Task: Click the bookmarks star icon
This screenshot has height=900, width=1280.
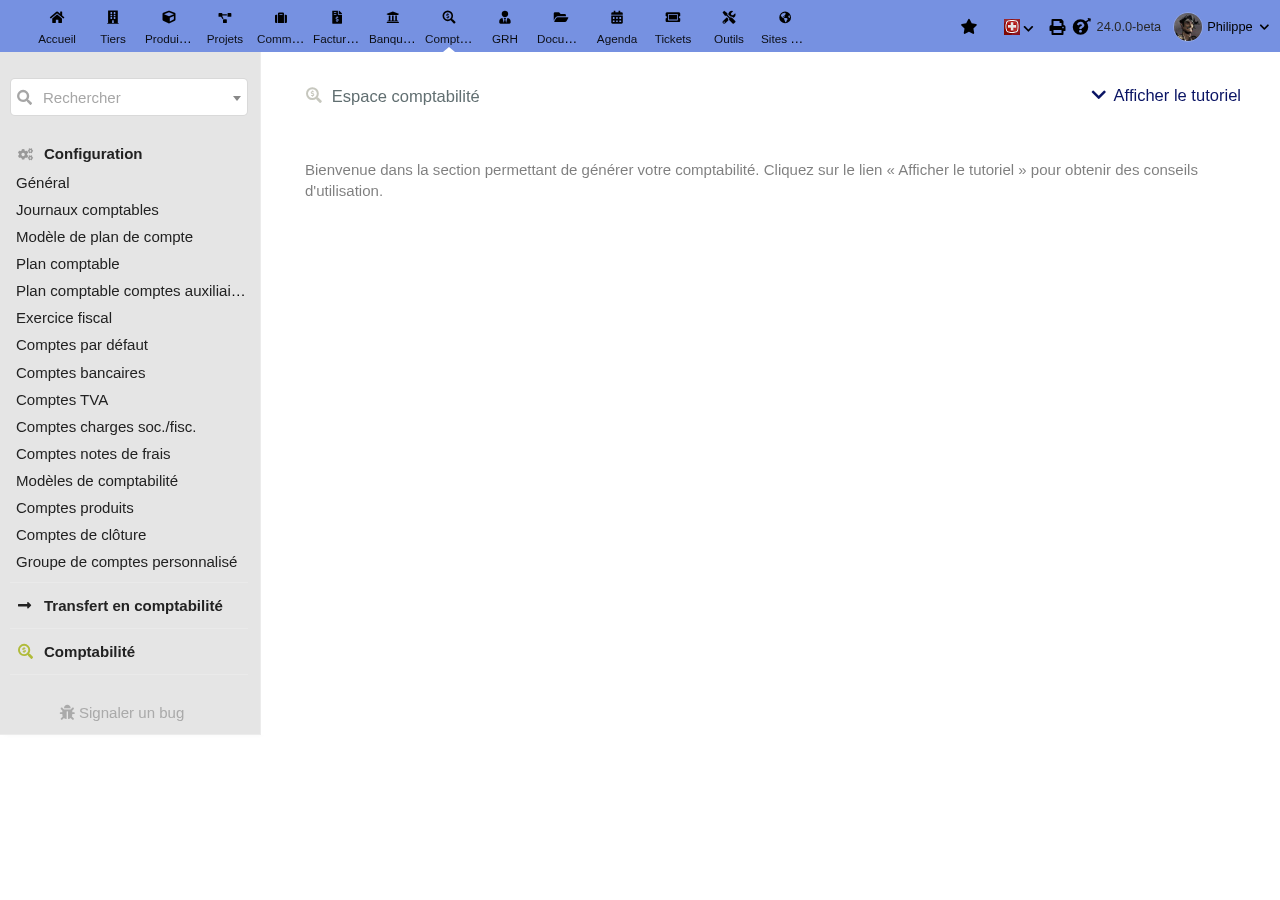Action: point(969,27)
